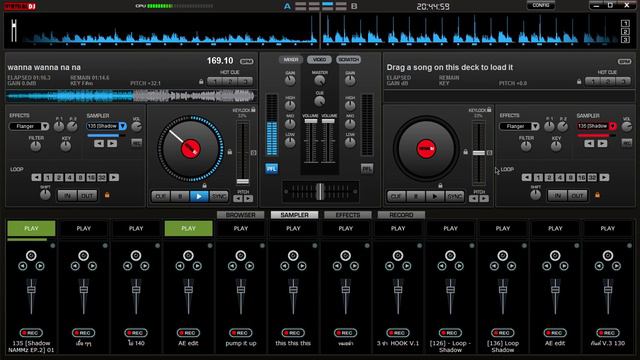Viewport: 640px width, 360px height.
Task: Click SYNC on the left deck
Action: 218,196
